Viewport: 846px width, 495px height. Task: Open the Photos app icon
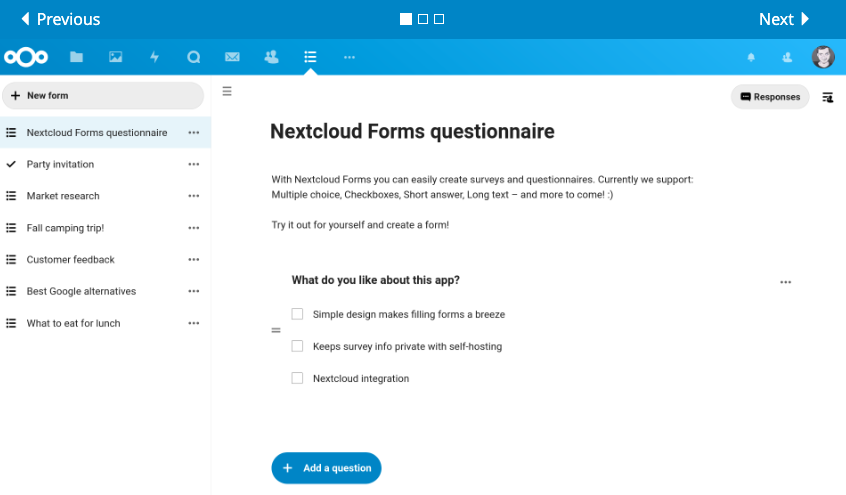pos(115,57)
